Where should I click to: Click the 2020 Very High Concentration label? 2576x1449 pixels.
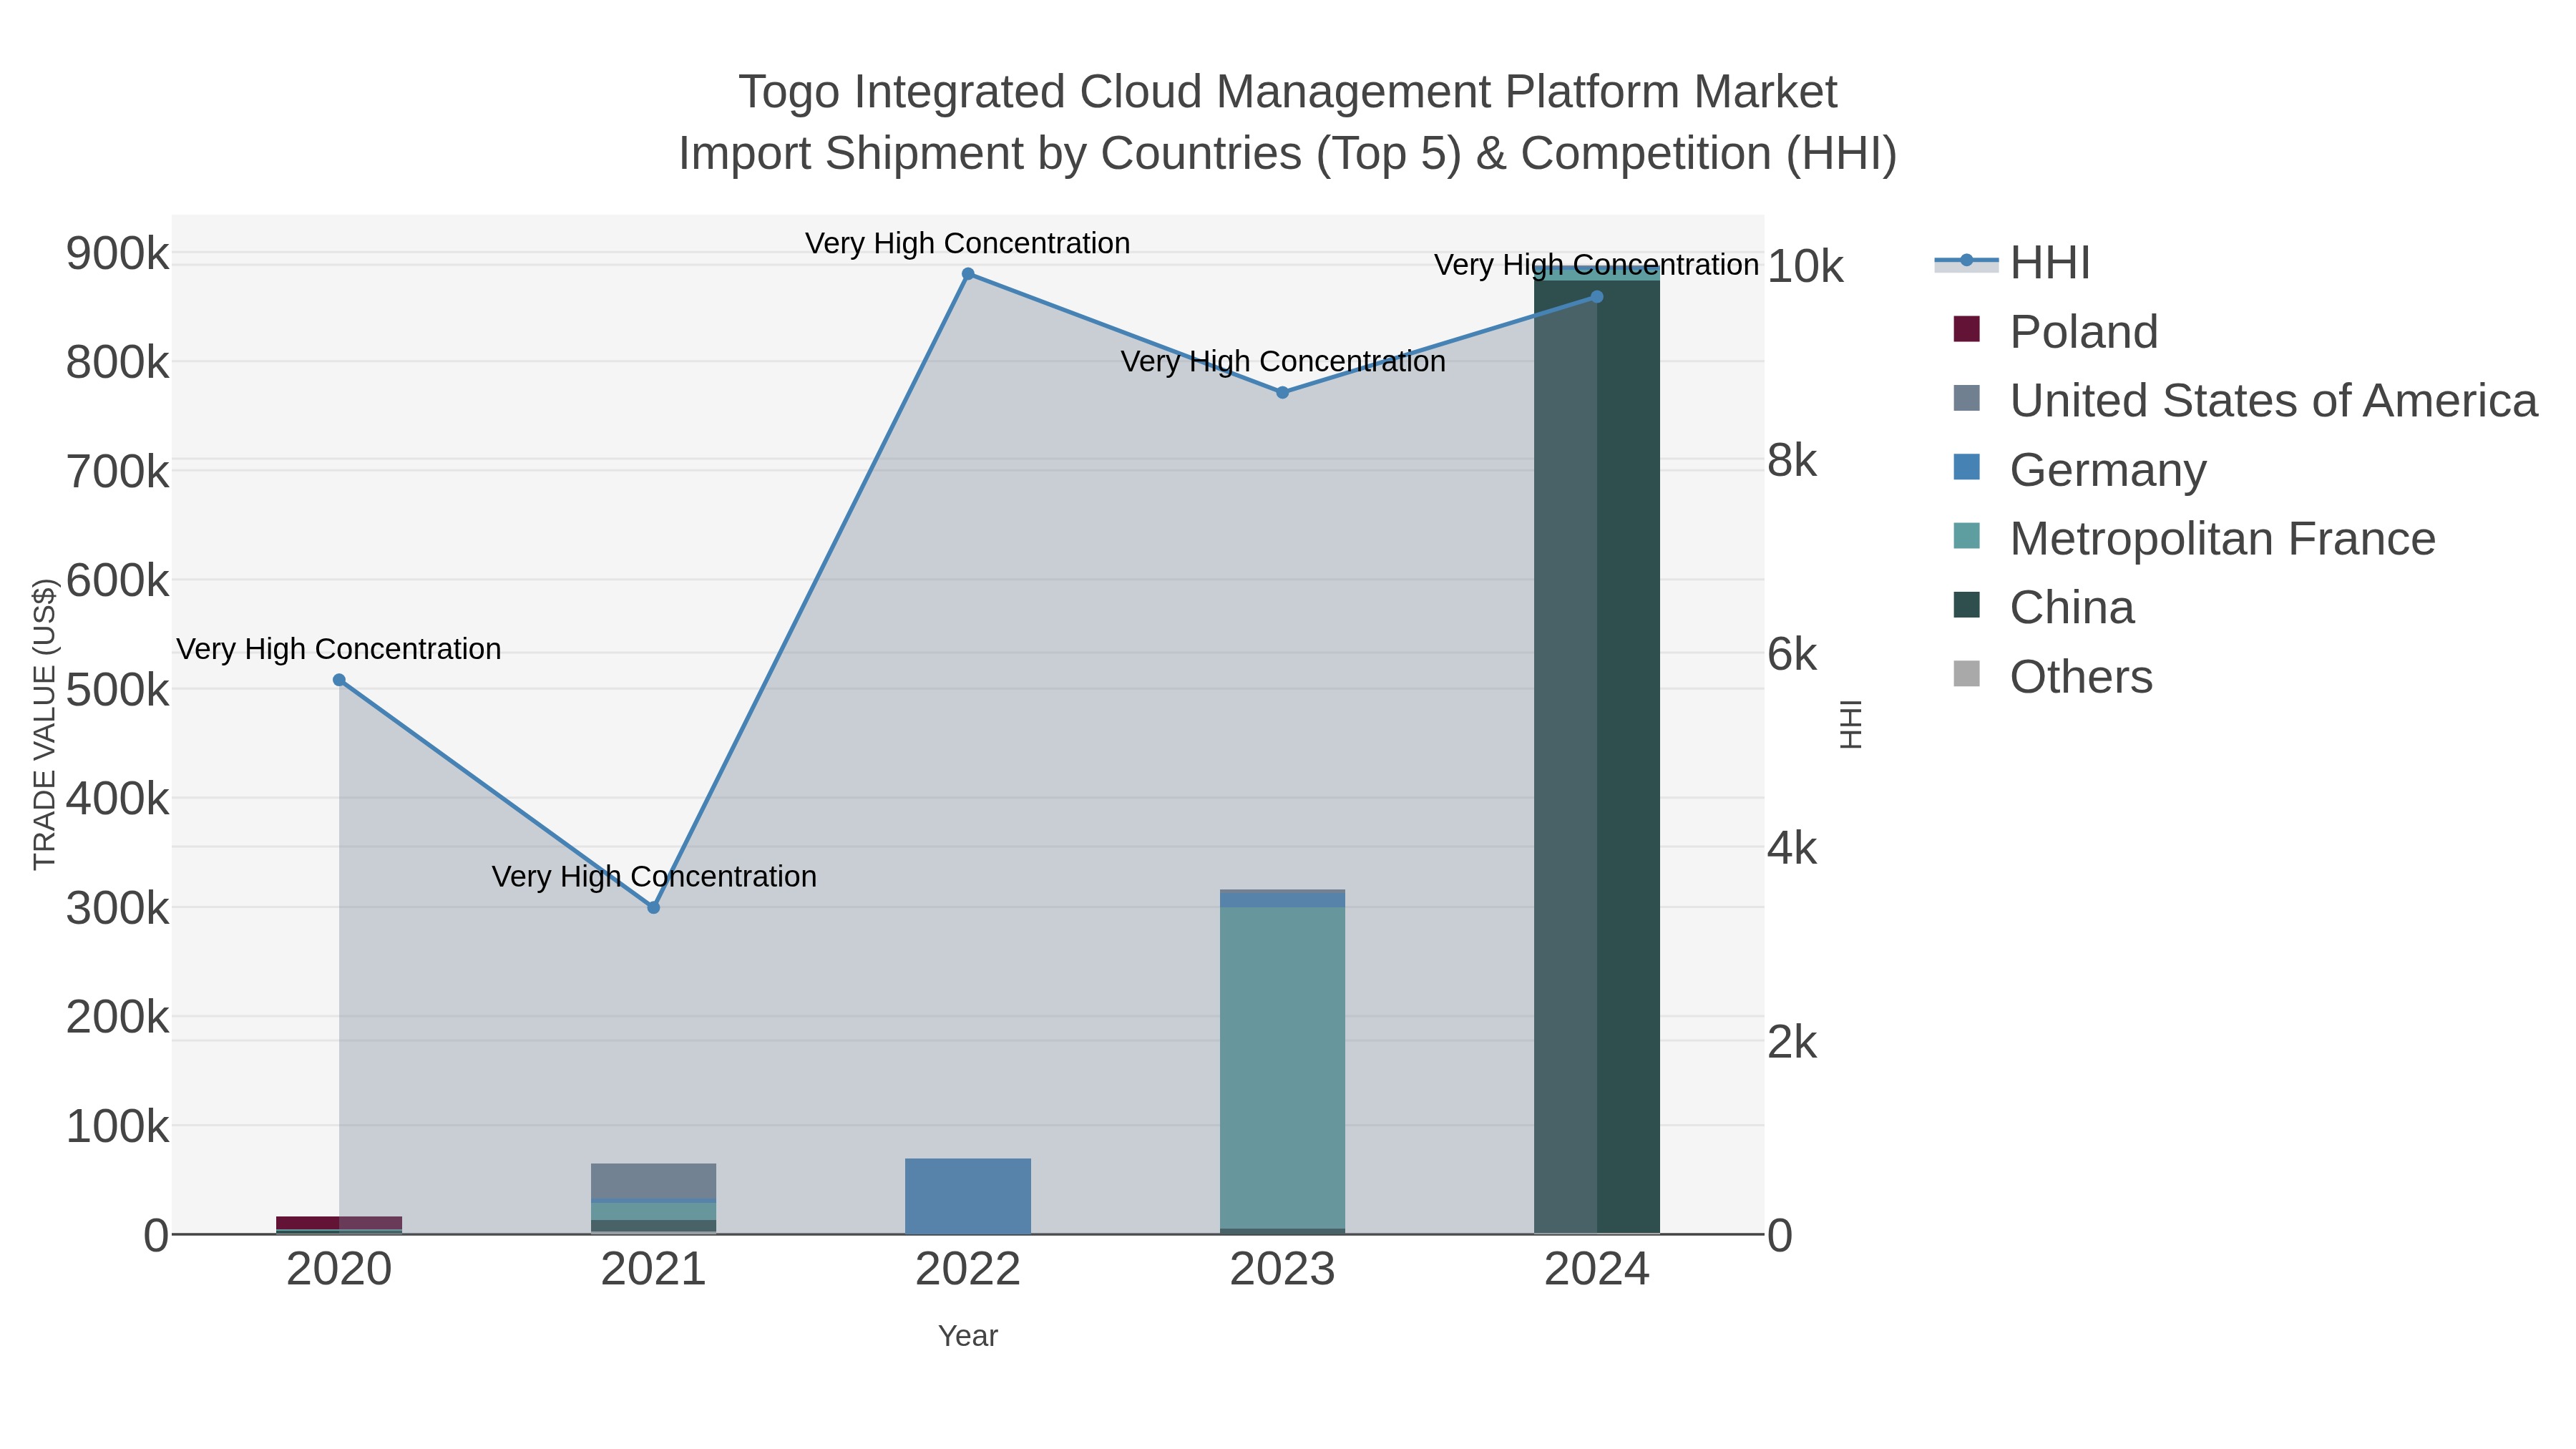339,649
